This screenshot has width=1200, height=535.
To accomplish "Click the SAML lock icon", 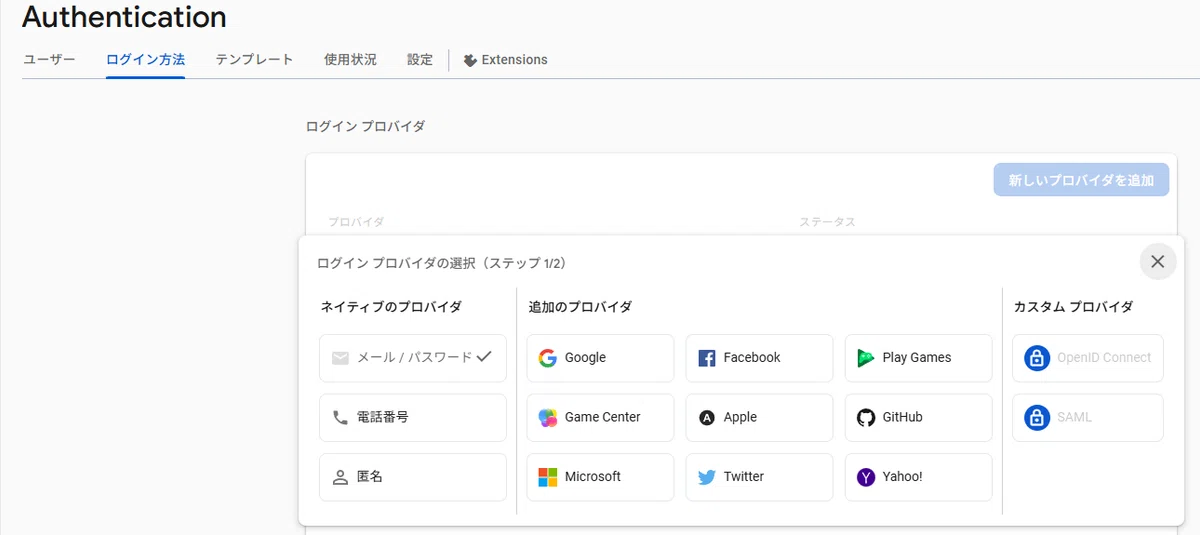I will 1036,417.
